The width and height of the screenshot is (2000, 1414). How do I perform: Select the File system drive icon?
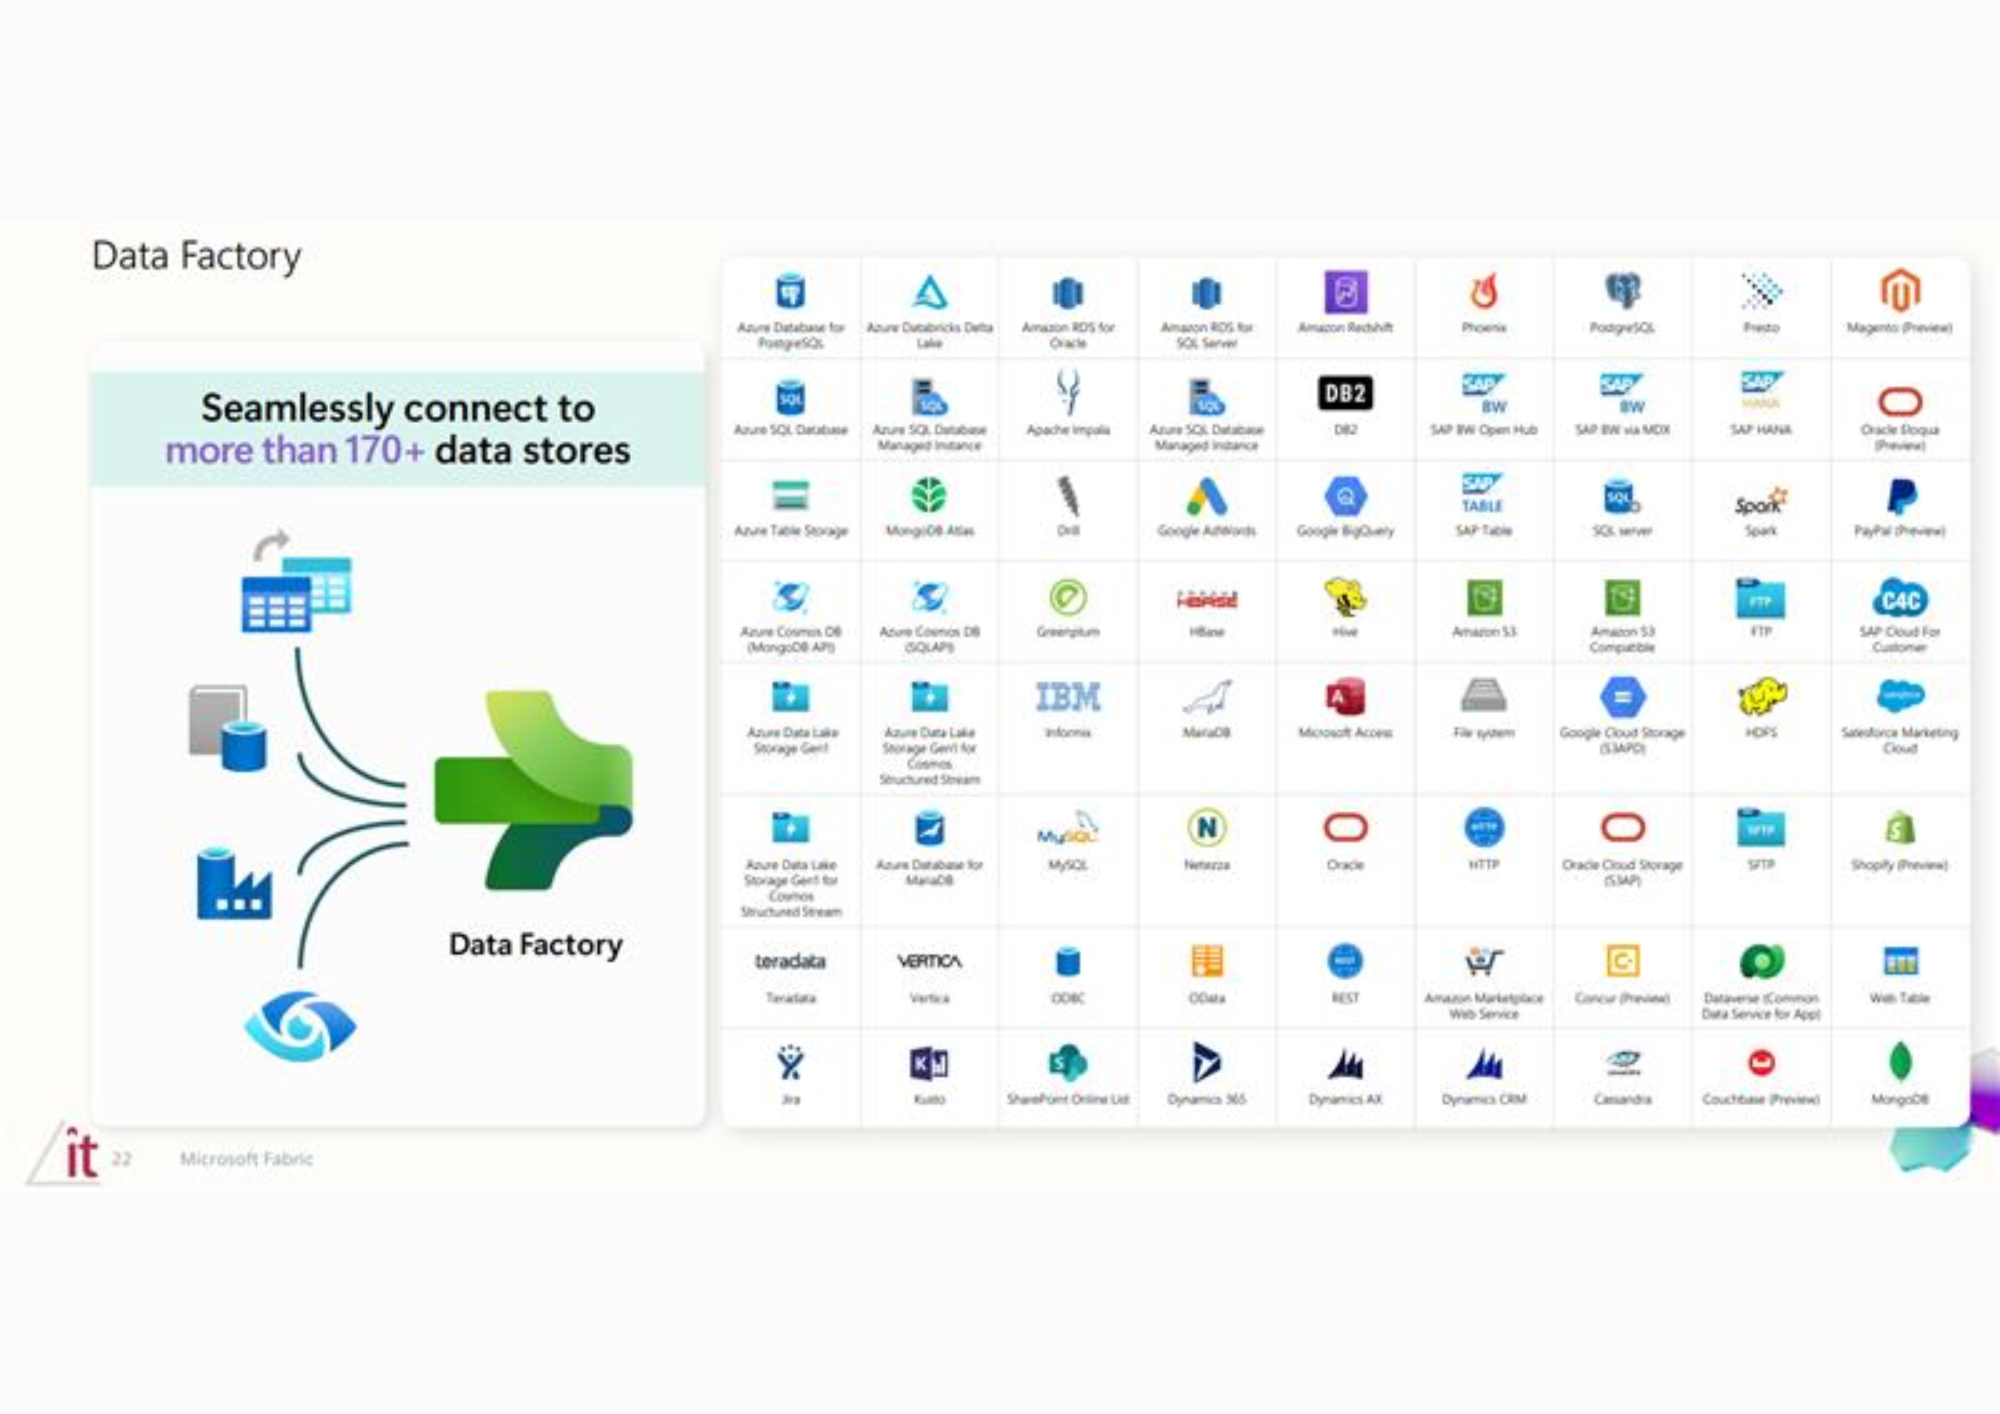click(x=1483, y=696)
